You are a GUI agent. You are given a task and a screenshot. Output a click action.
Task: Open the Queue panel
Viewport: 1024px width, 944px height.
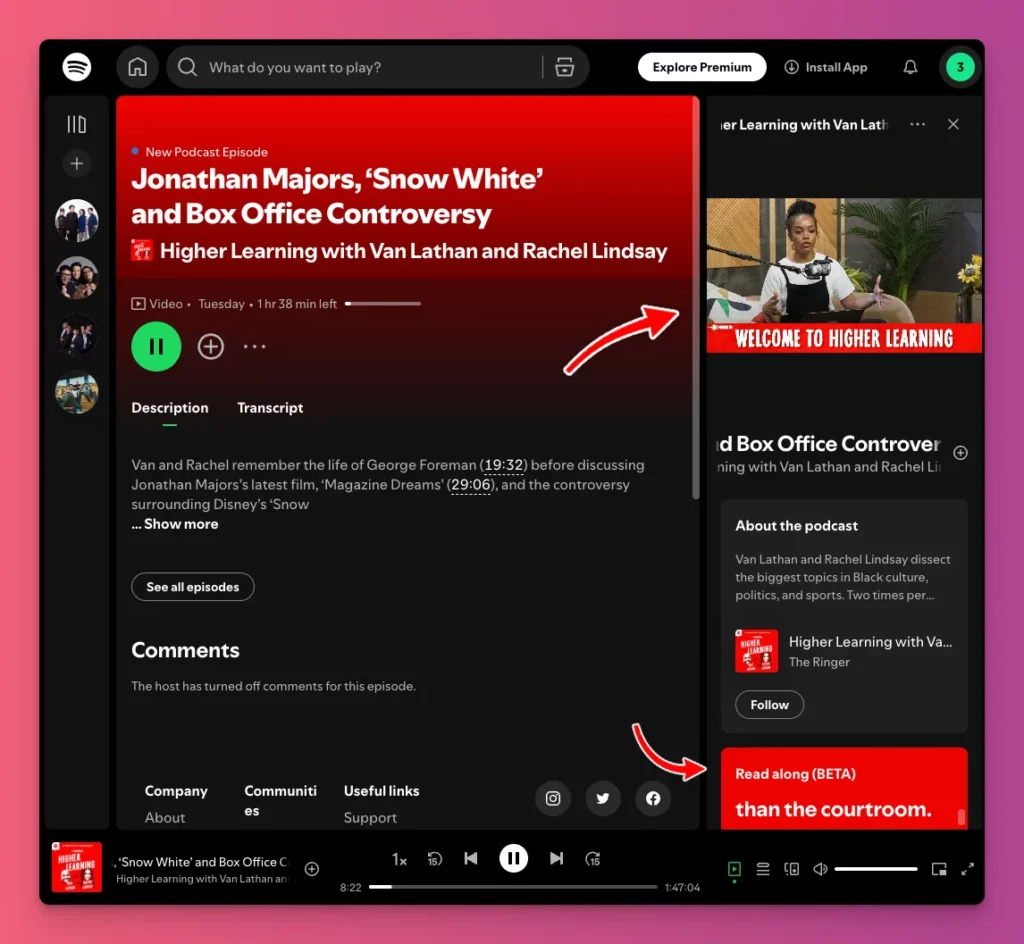763,869
